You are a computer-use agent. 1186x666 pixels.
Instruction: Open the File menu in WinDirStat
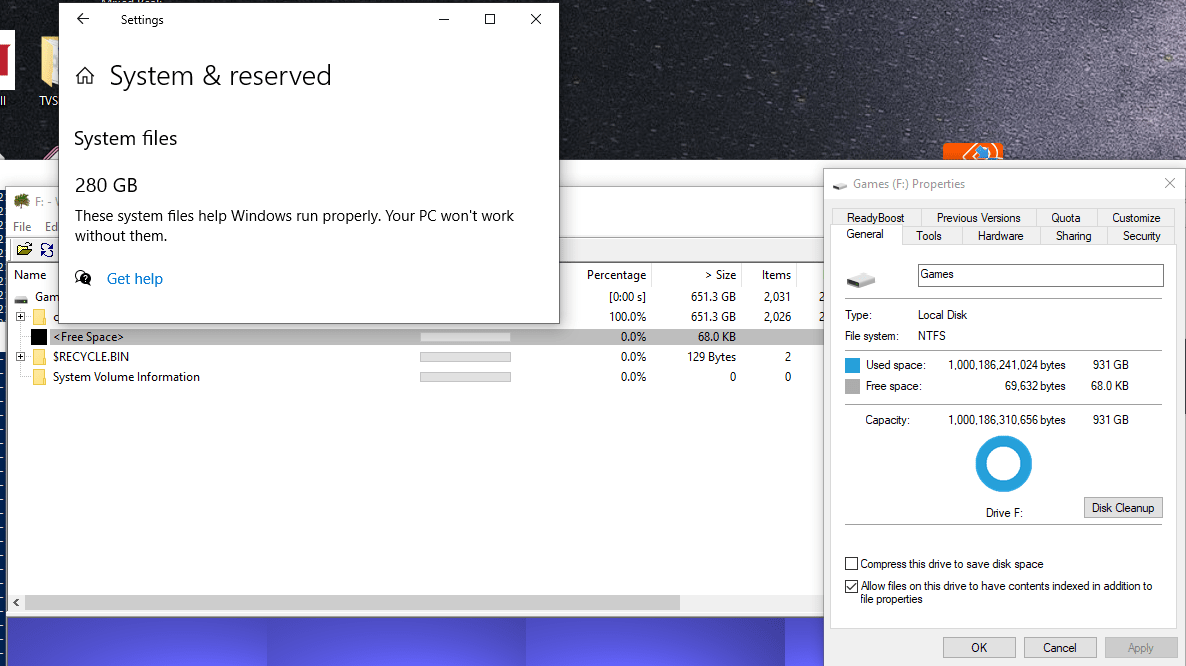(x=22, y=226)
